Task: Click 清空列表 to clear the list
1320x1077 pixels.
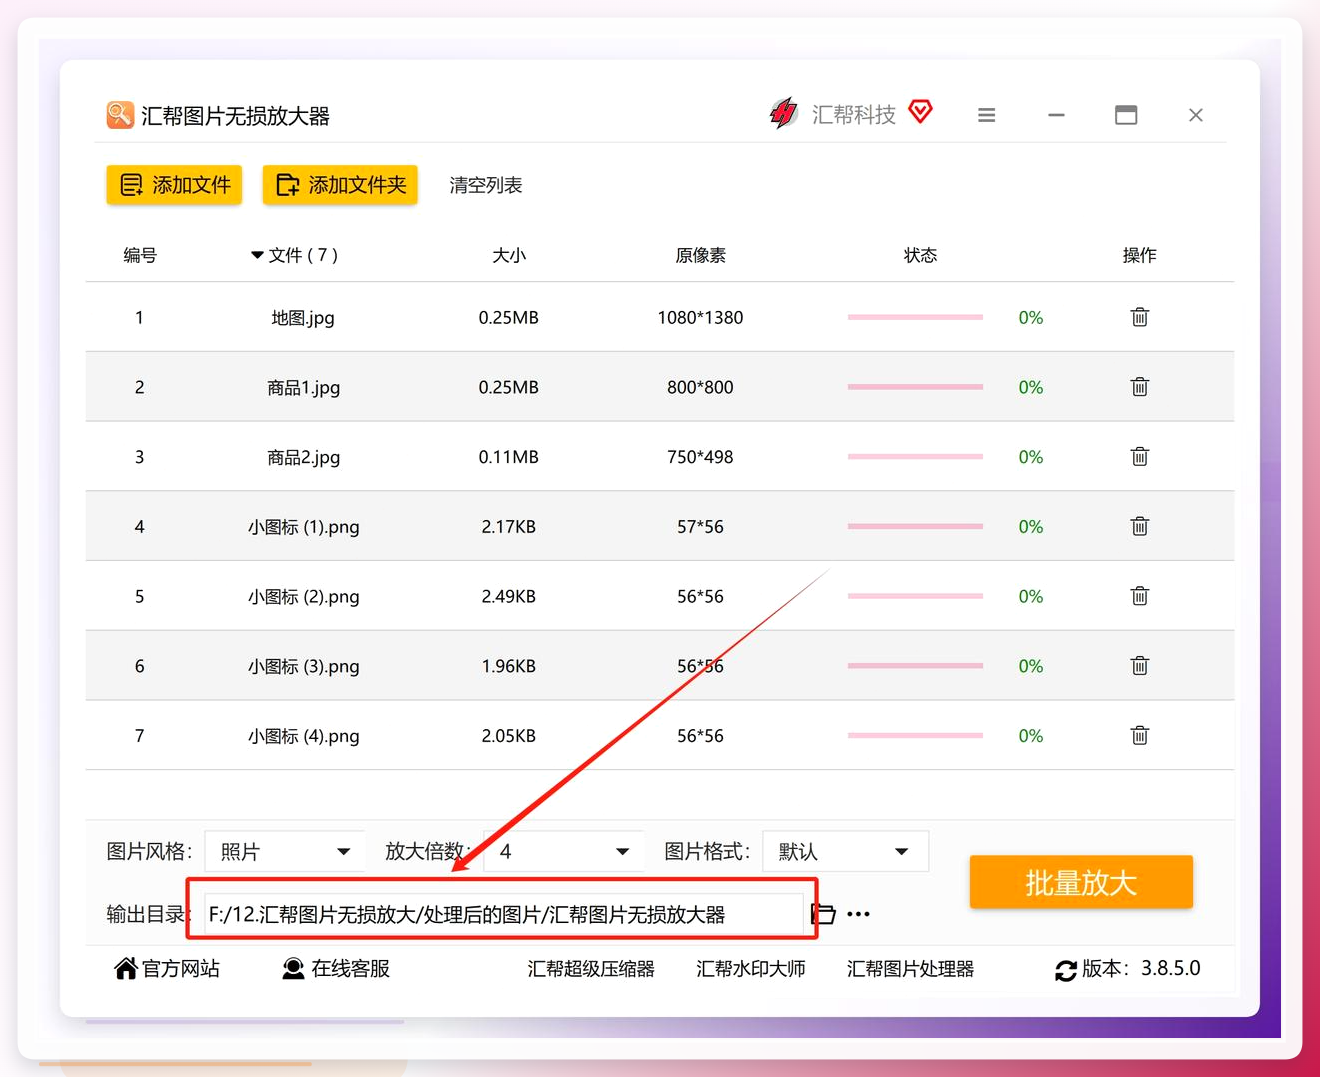Action: click(x=486, y=185)
